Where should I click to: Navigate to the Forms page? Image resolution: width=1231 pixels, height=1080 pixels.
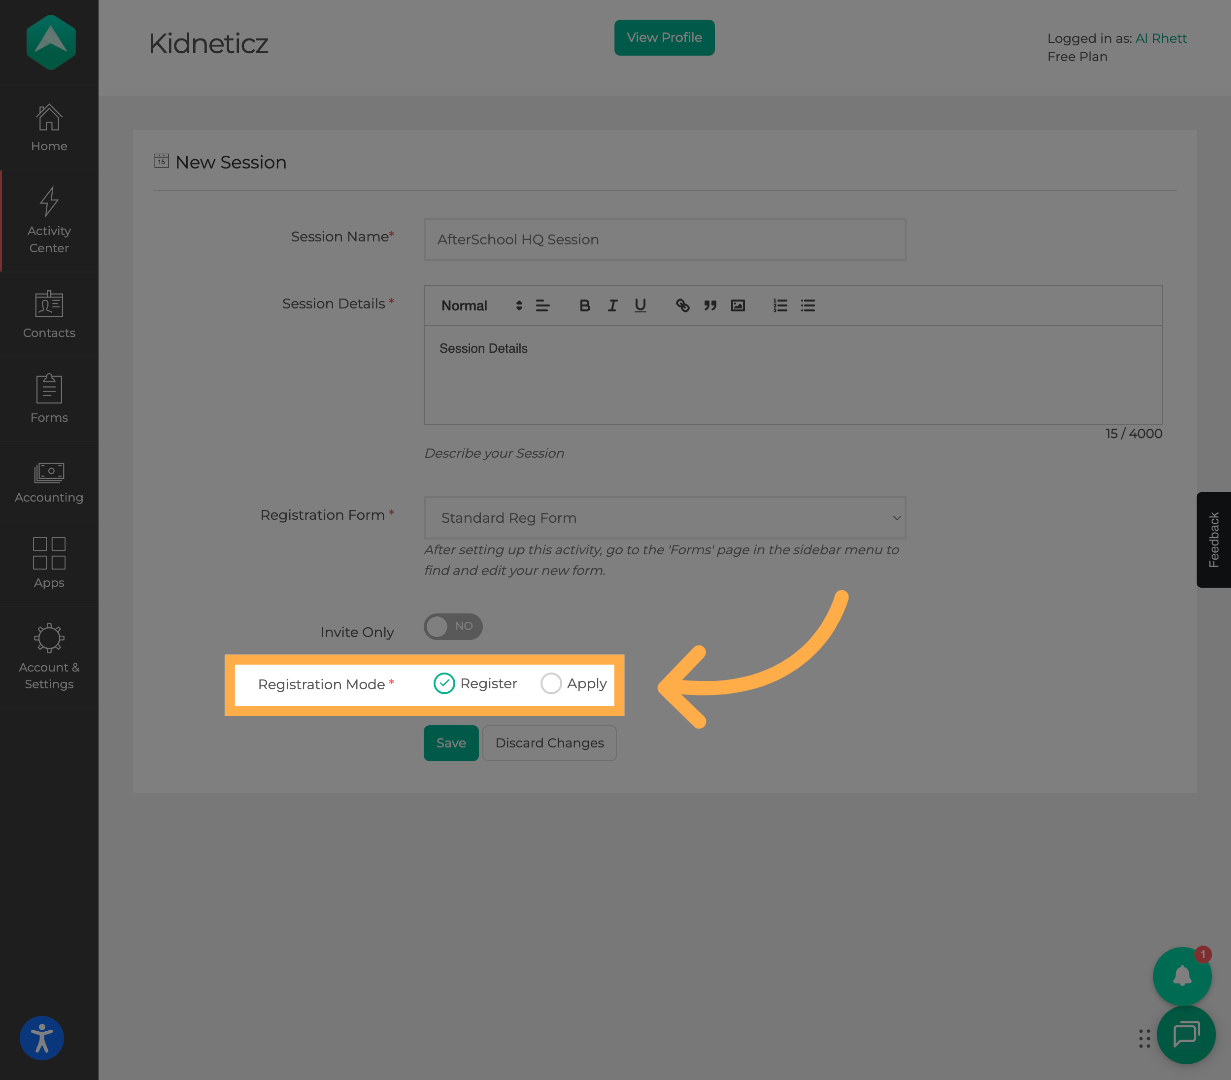click(x=48, y=398)
